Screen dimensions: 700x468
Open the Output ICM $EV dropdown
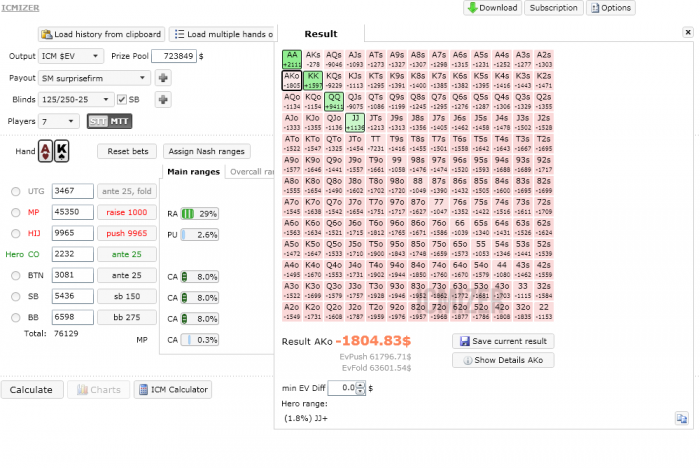71,56
